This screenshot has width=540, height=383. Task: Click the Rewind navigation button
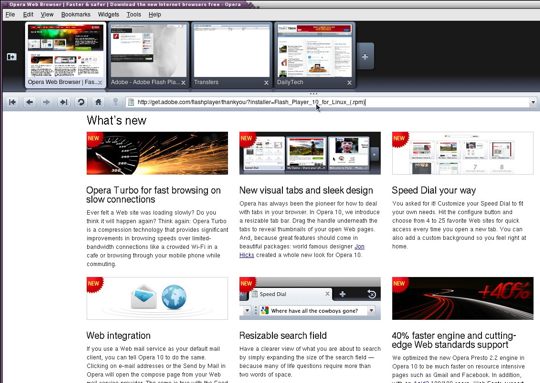(12, 102)
